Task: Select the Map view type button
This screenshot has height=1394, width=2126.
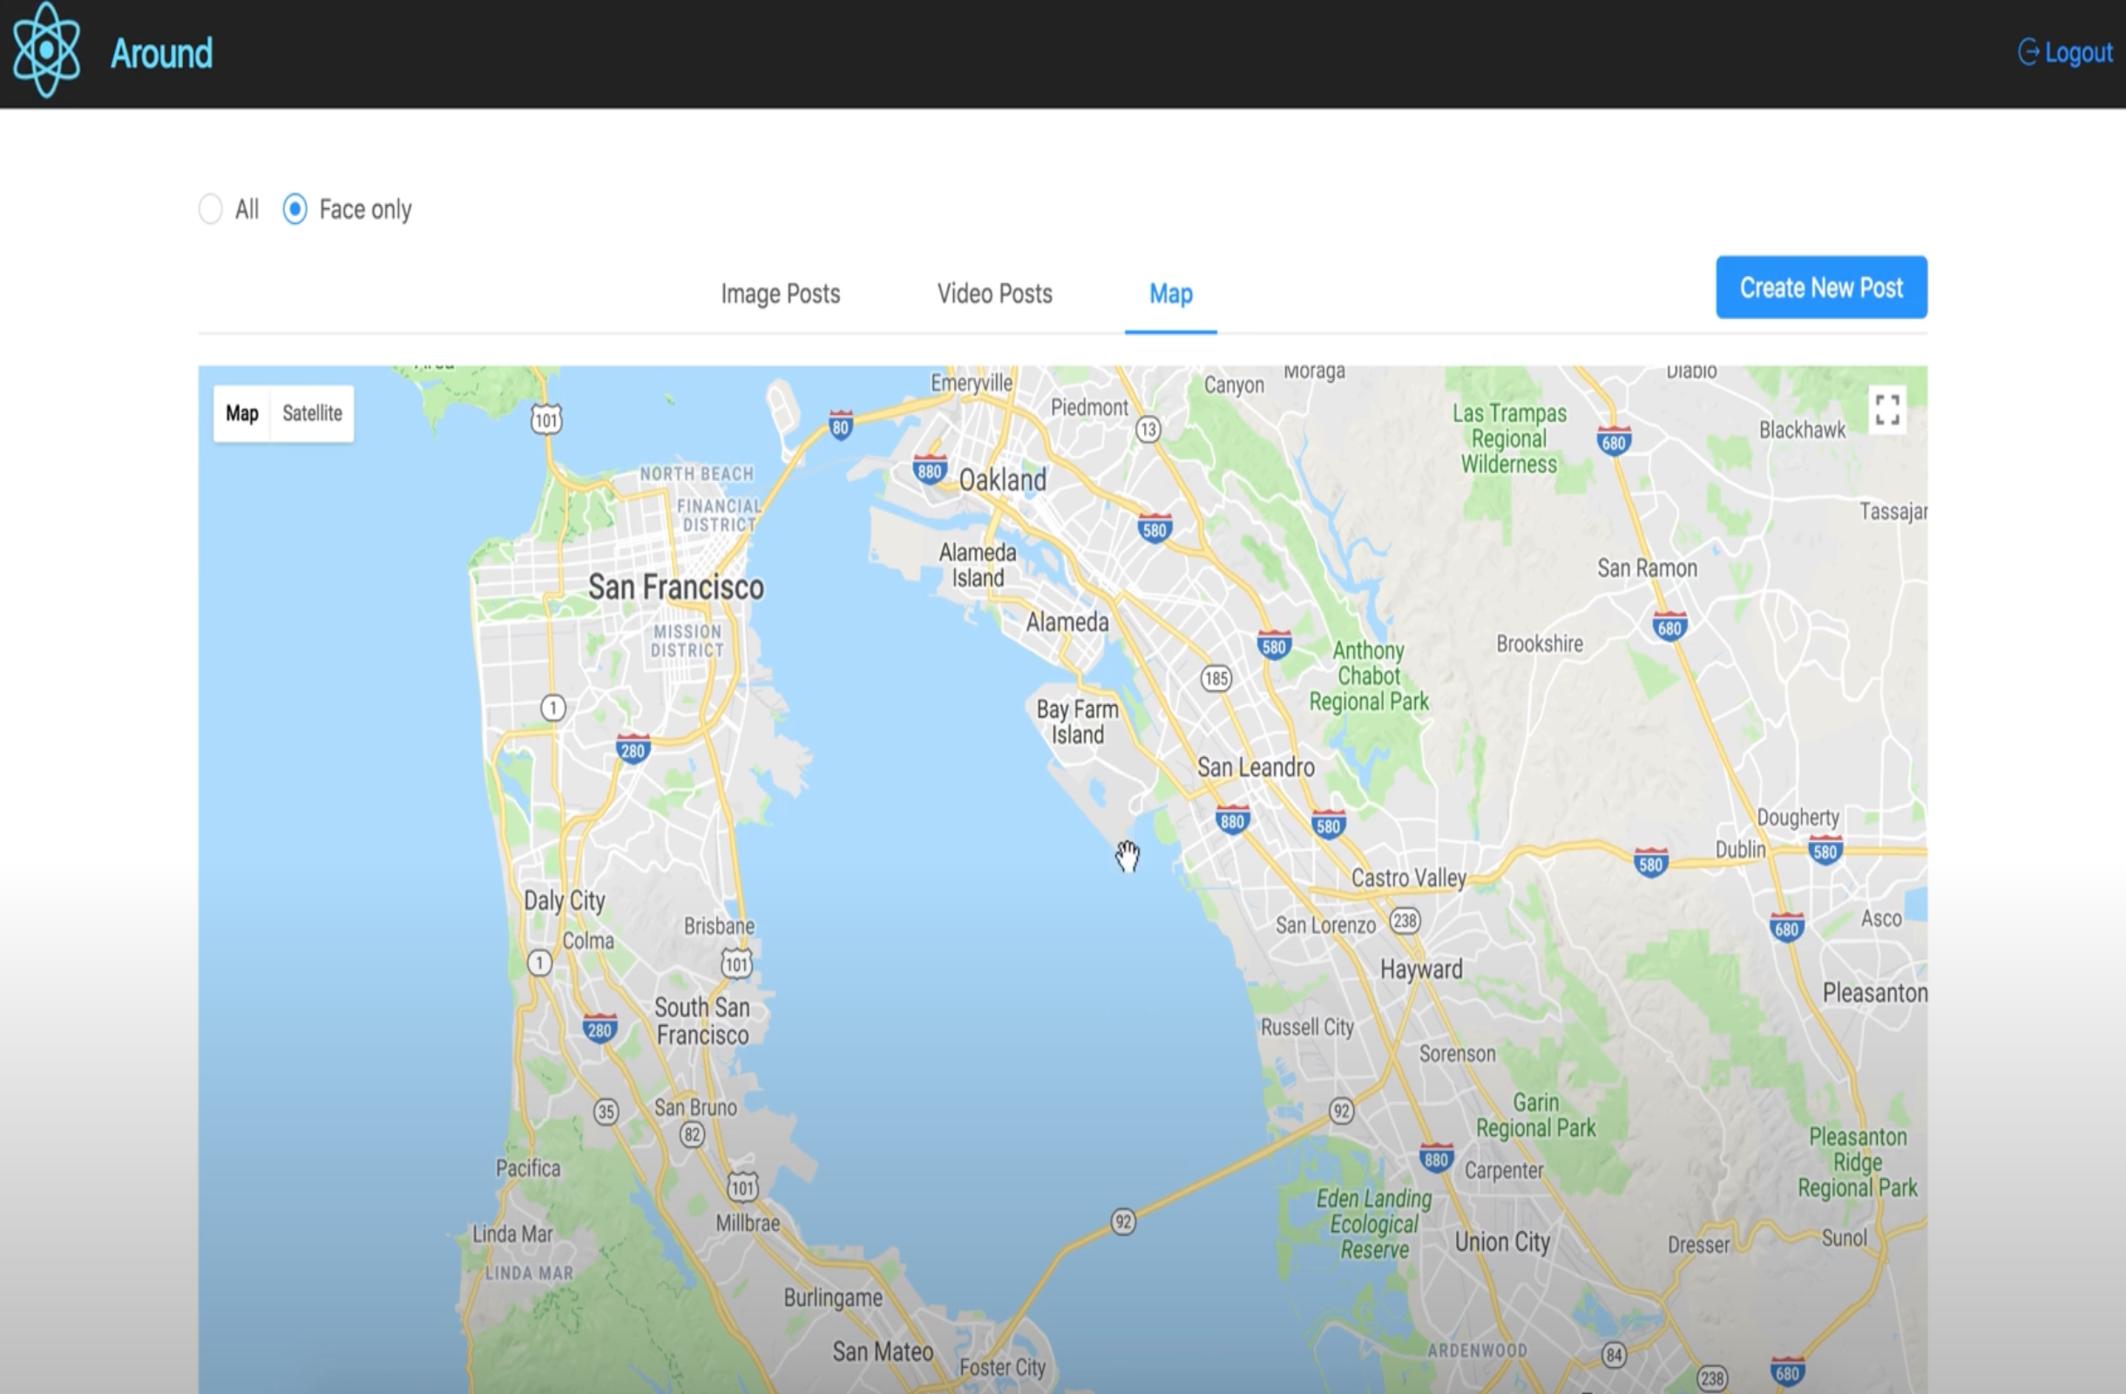Action: [x=242, y=413]
